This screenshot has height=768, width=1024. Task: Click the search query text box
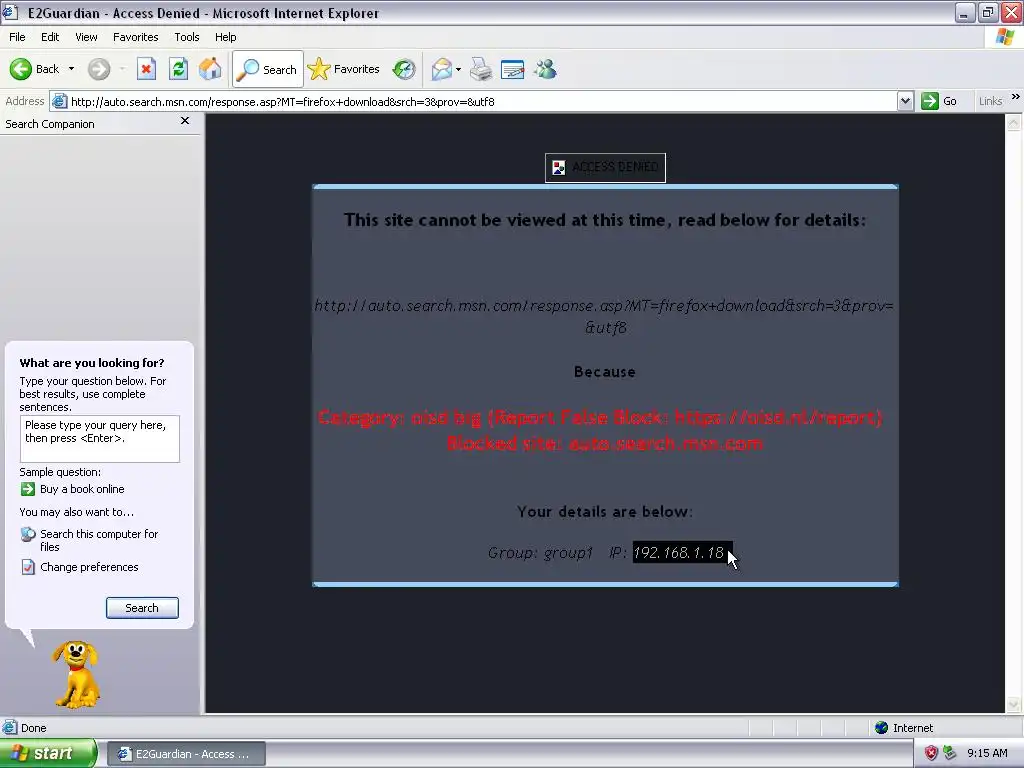pos(99,439)
